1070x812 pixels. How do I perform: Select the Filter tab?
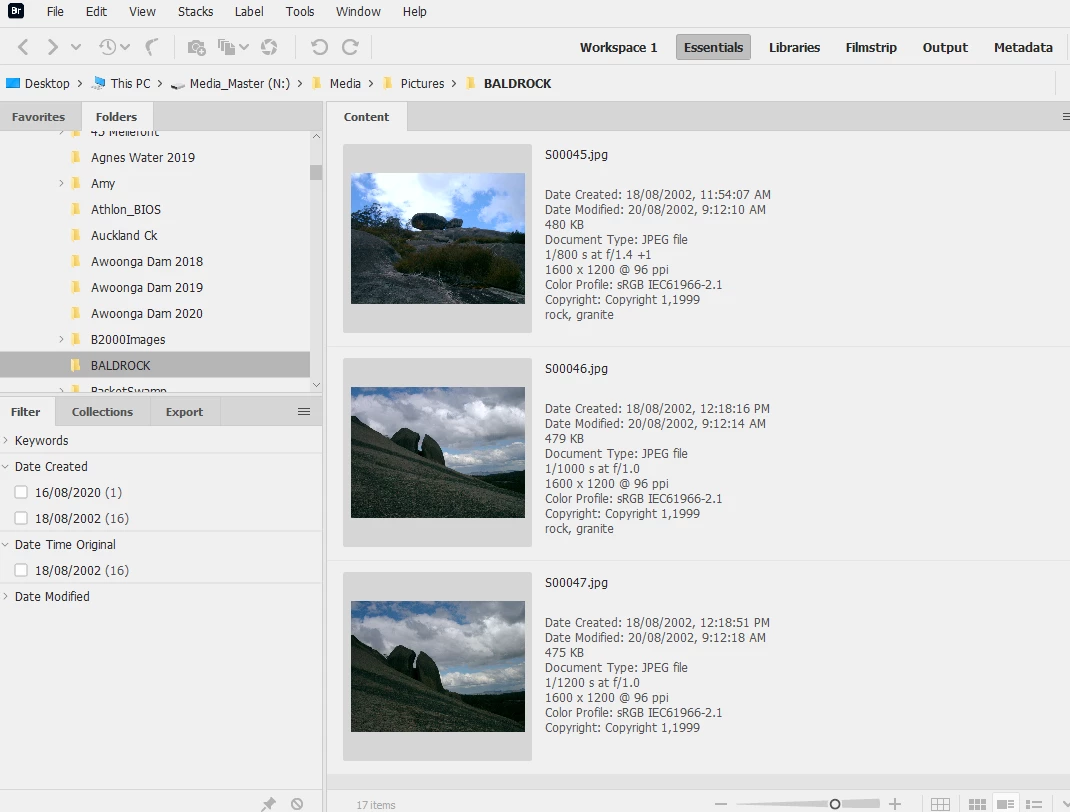tap(25, 411)
